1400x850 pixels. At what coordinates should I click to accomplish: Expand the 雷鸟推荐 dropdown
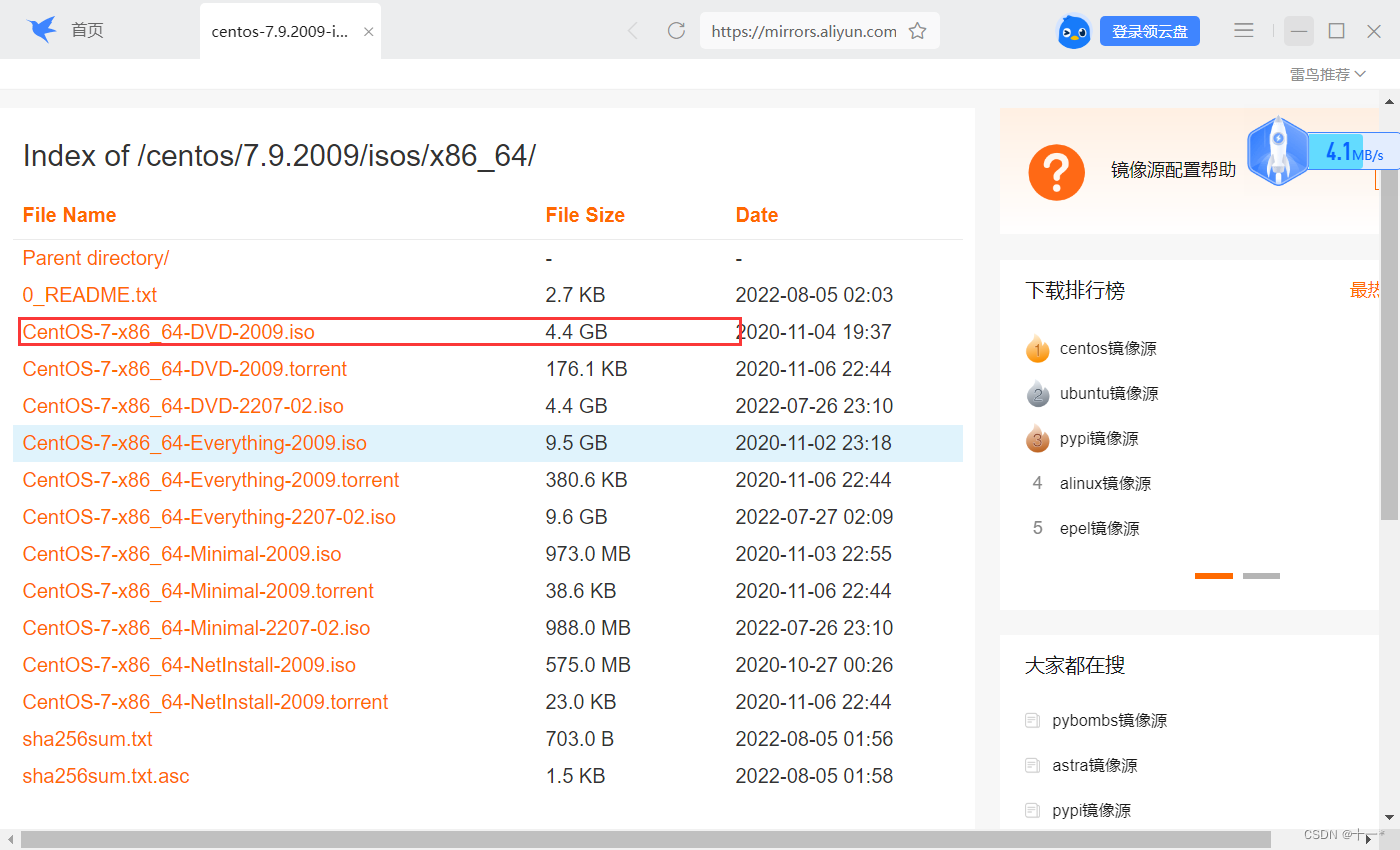(x=1328, y=74)
